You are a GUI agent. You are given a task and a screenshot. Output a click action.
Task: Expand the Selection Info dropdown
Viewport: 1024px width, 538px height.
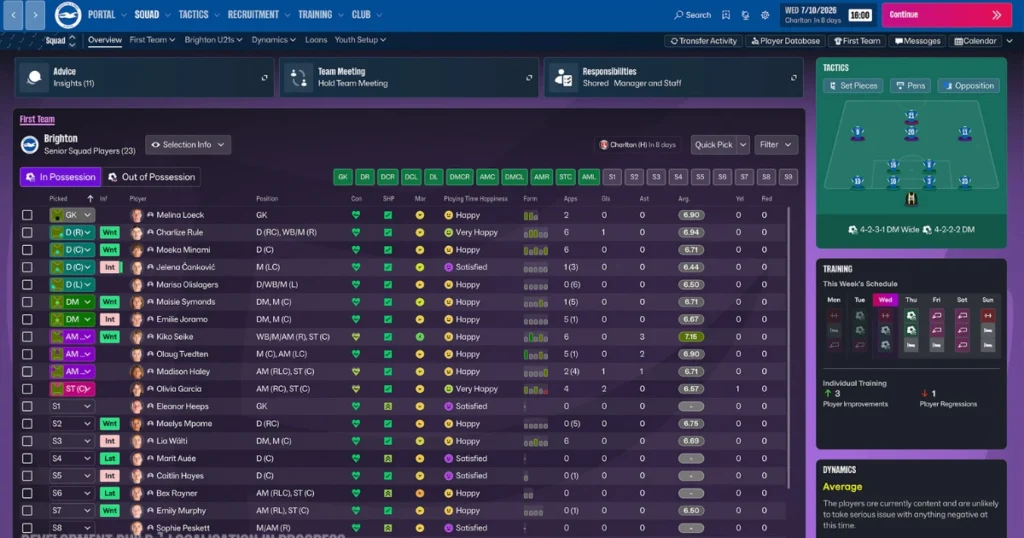point(187,144)
